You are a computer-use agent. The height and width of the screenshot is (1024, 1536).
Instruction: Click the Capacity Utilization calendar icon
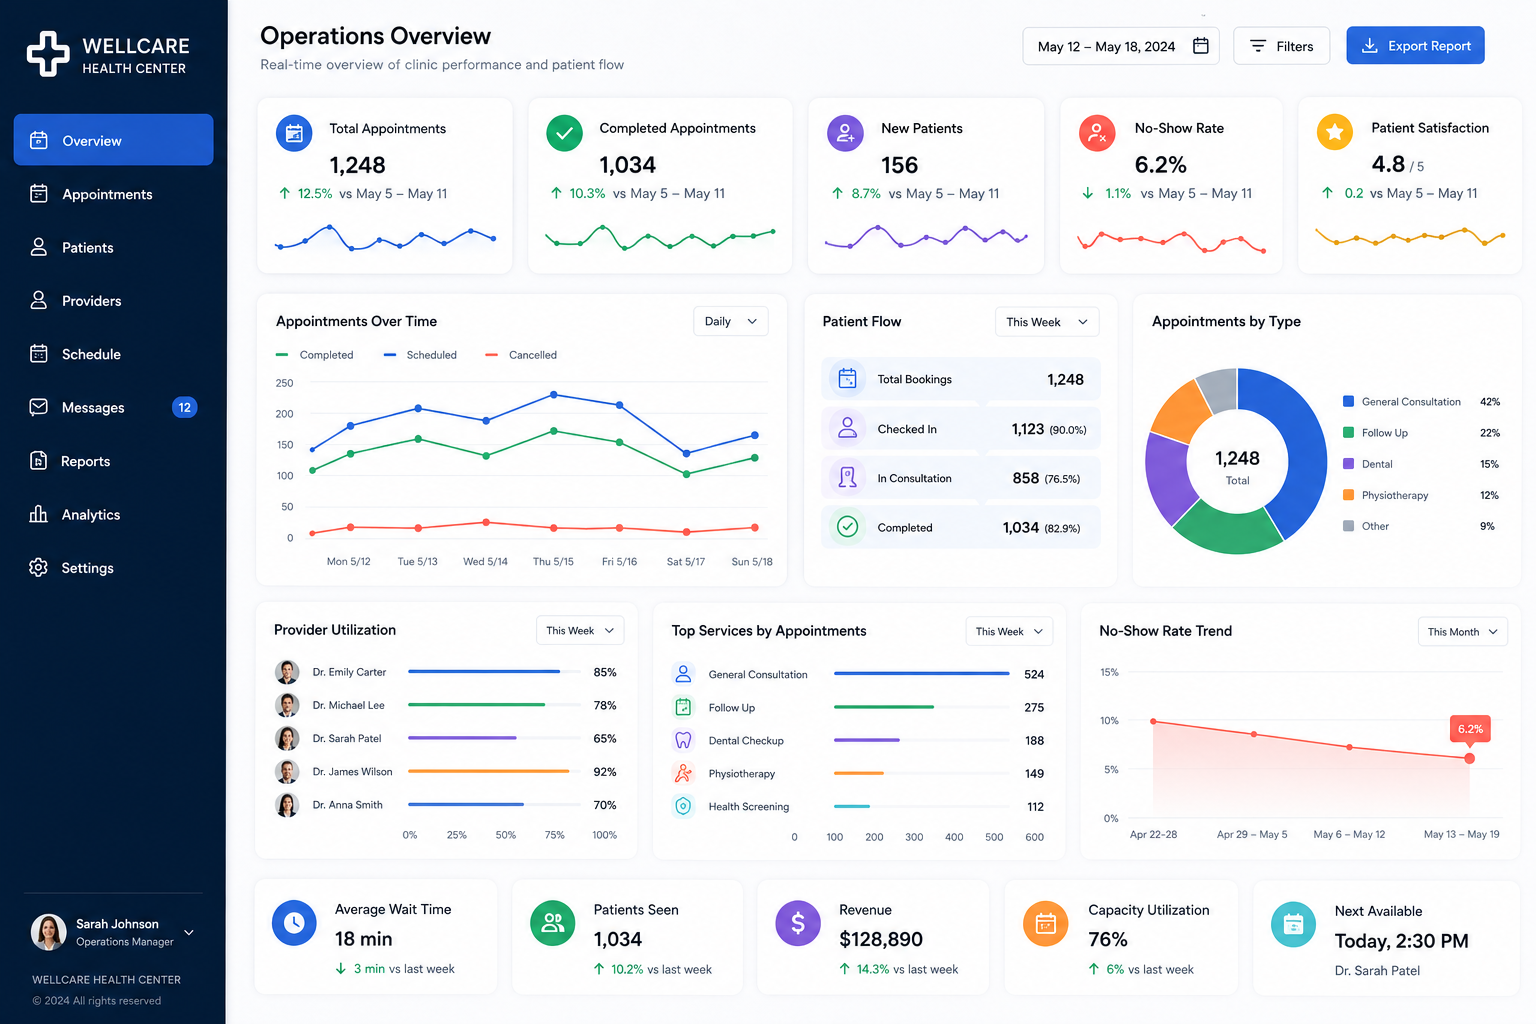click(x=1046, y=924)
